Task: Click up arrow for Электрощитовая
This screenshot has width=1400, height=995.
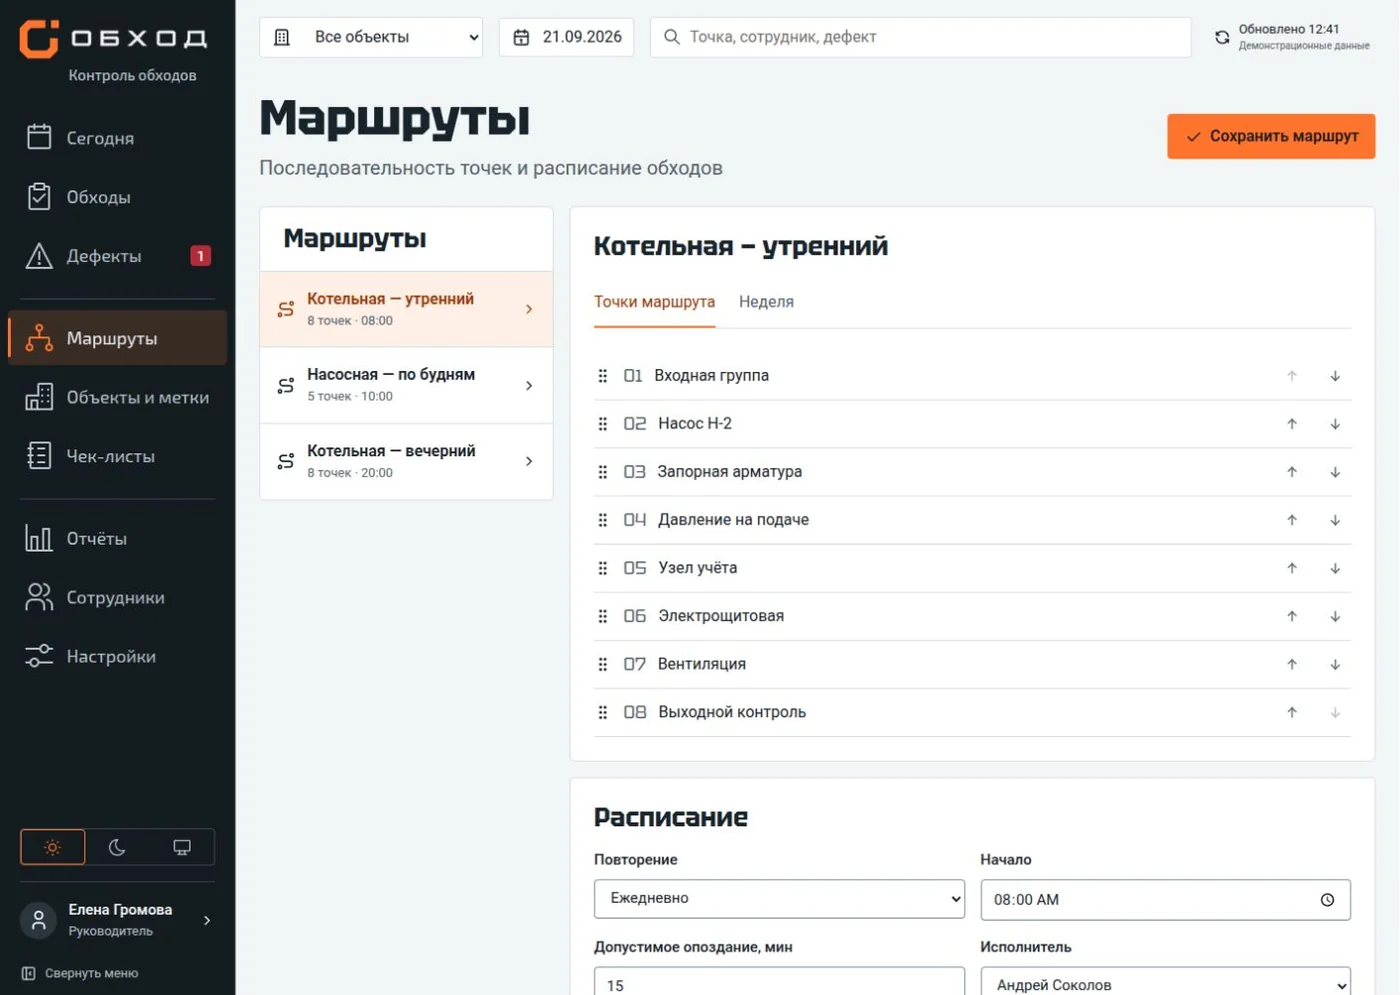Action: [1292, 616]
